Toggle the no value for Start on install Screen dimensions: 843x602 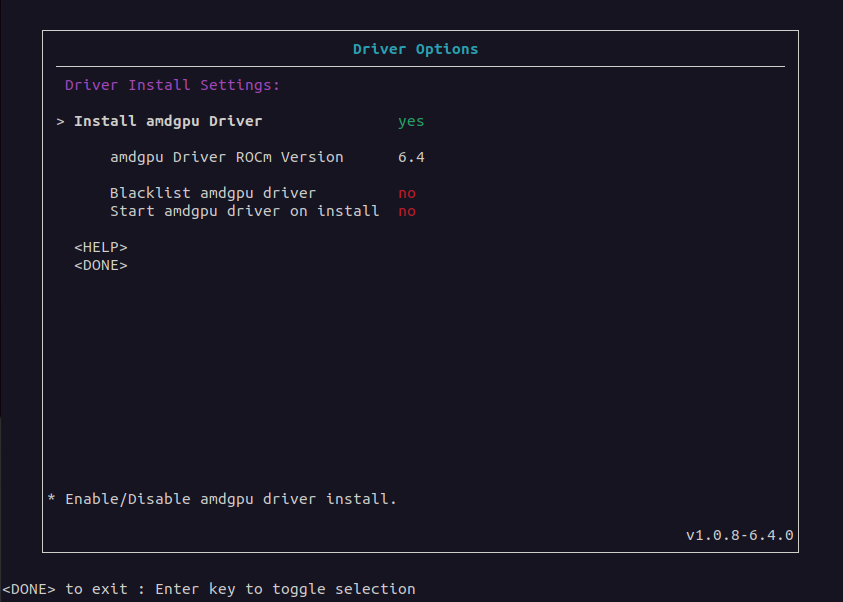(x=406, y=211)
